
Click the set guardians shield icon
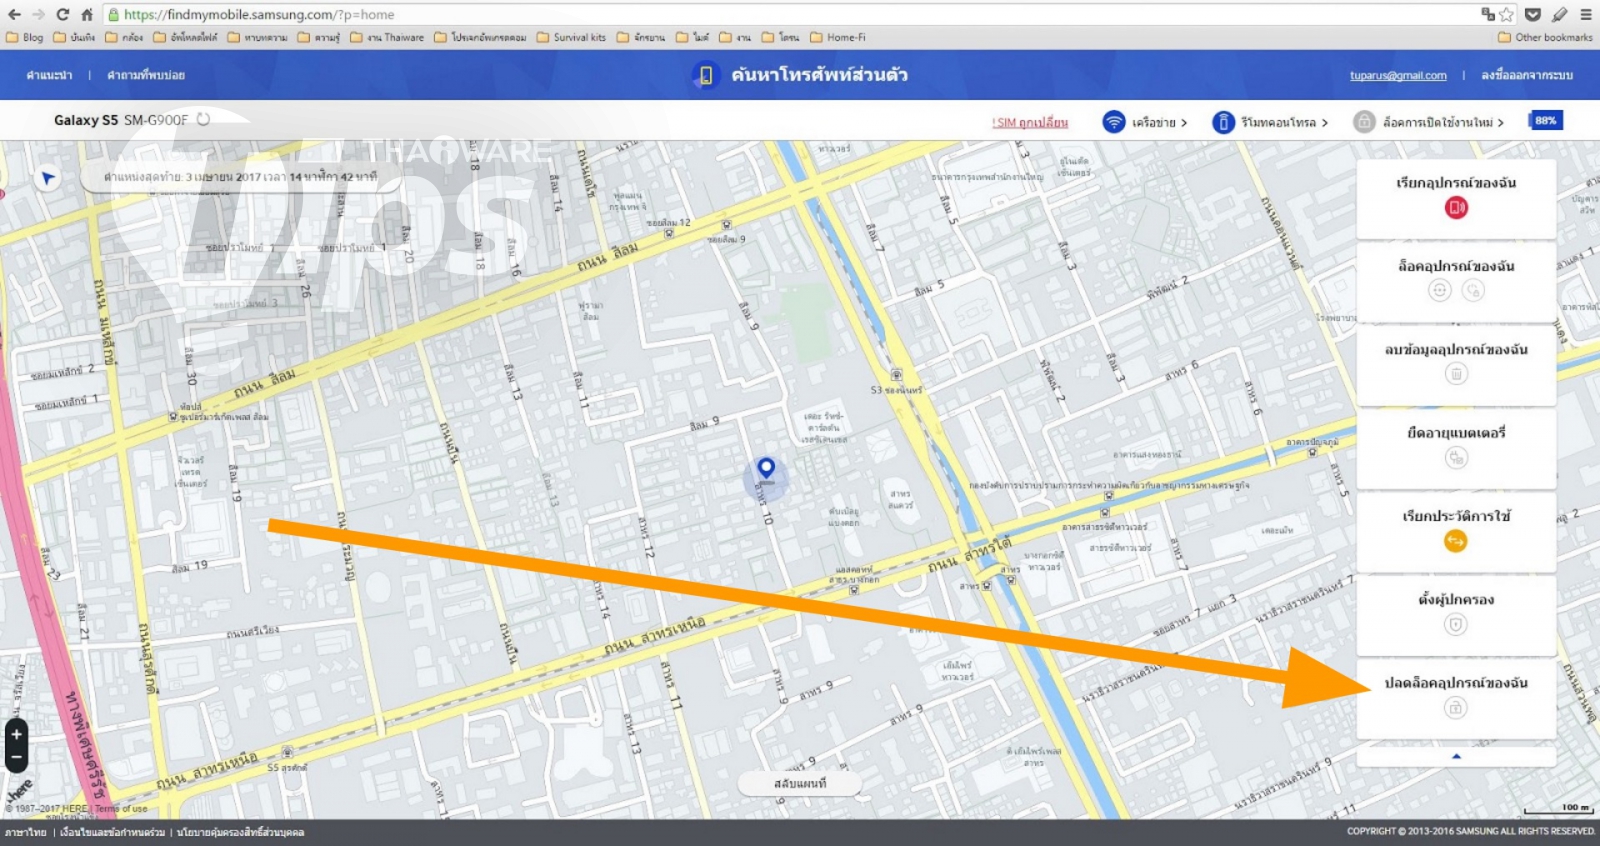(x=1456, y=625)
